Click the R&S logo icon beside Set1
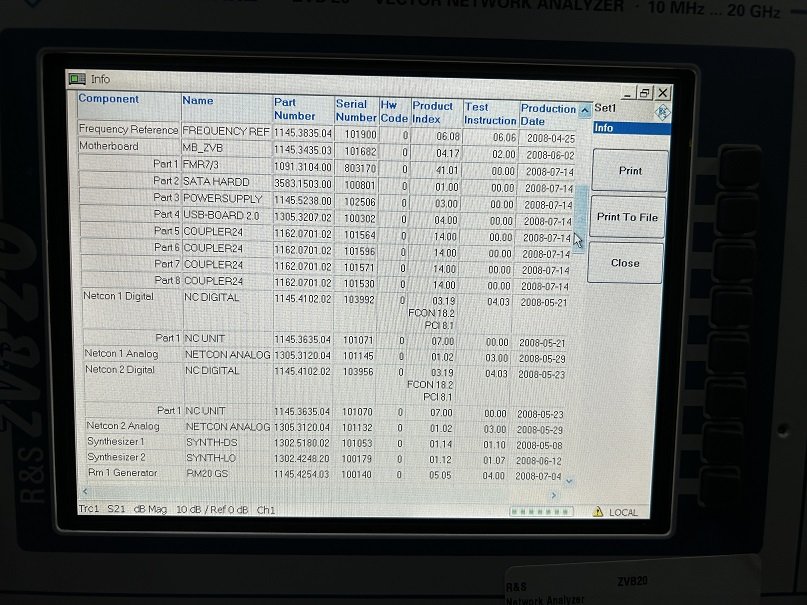 (662, 112)
